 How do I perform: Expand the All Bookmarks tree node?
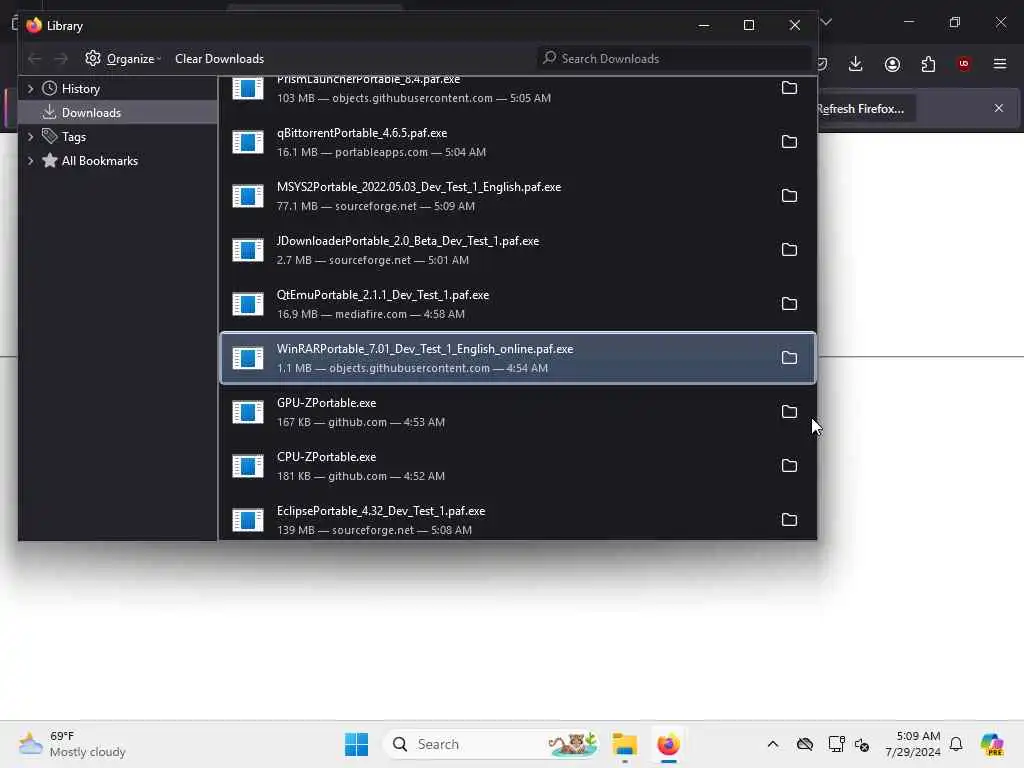[x=30, y=161]
